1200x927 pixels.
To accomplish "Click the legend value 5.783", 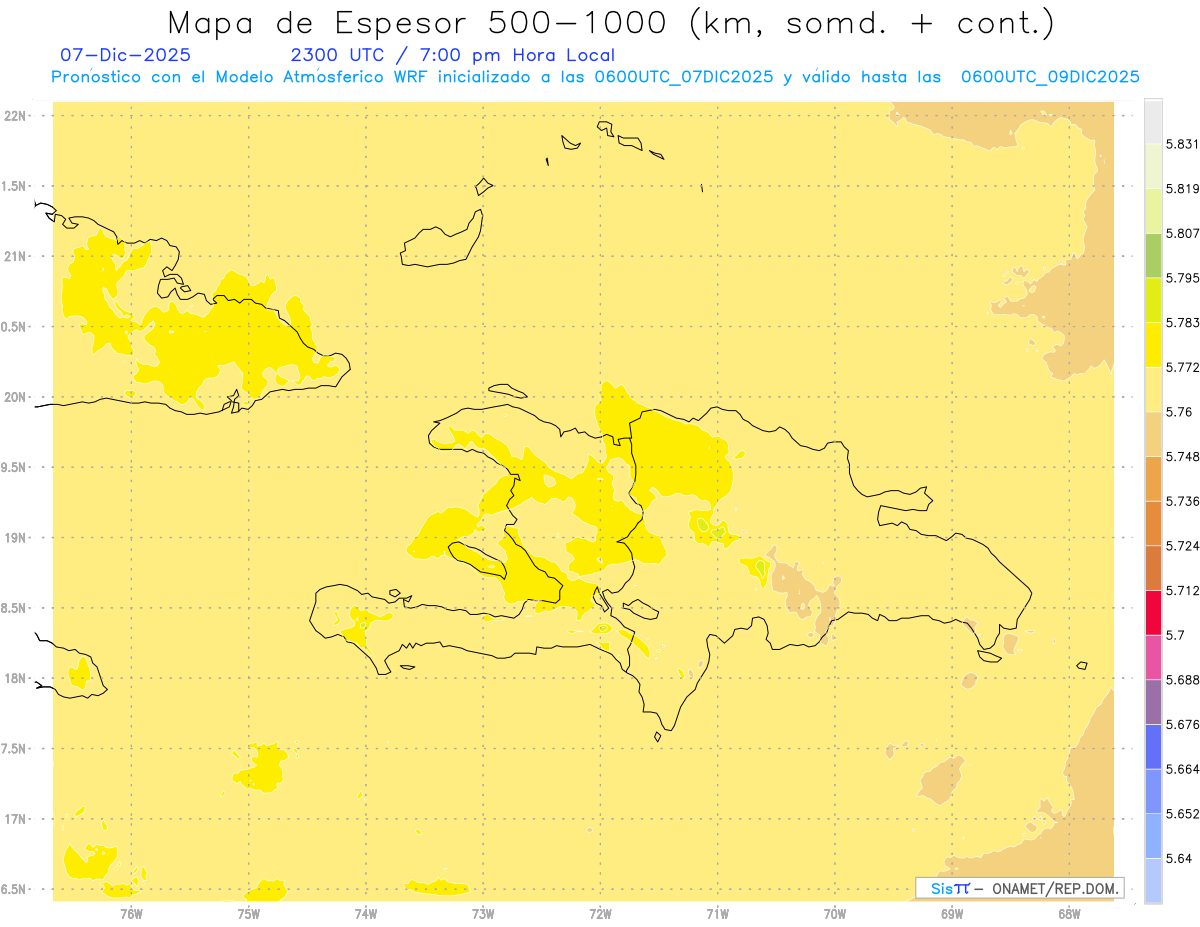I will (x=1183, y=322).
